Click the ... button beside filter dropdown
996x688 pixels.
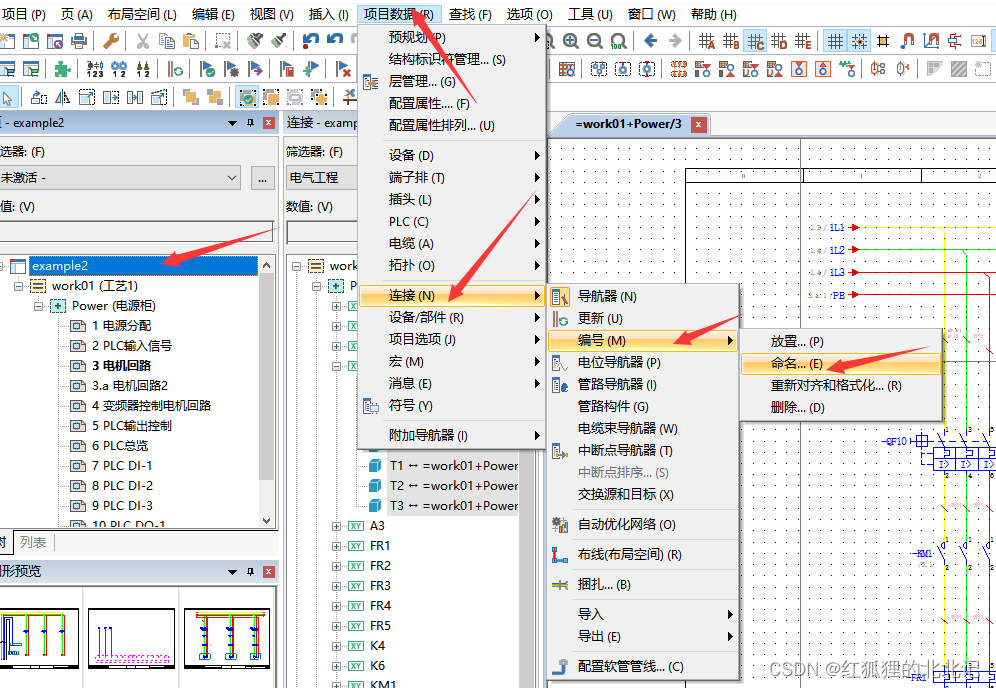[263, 178]
